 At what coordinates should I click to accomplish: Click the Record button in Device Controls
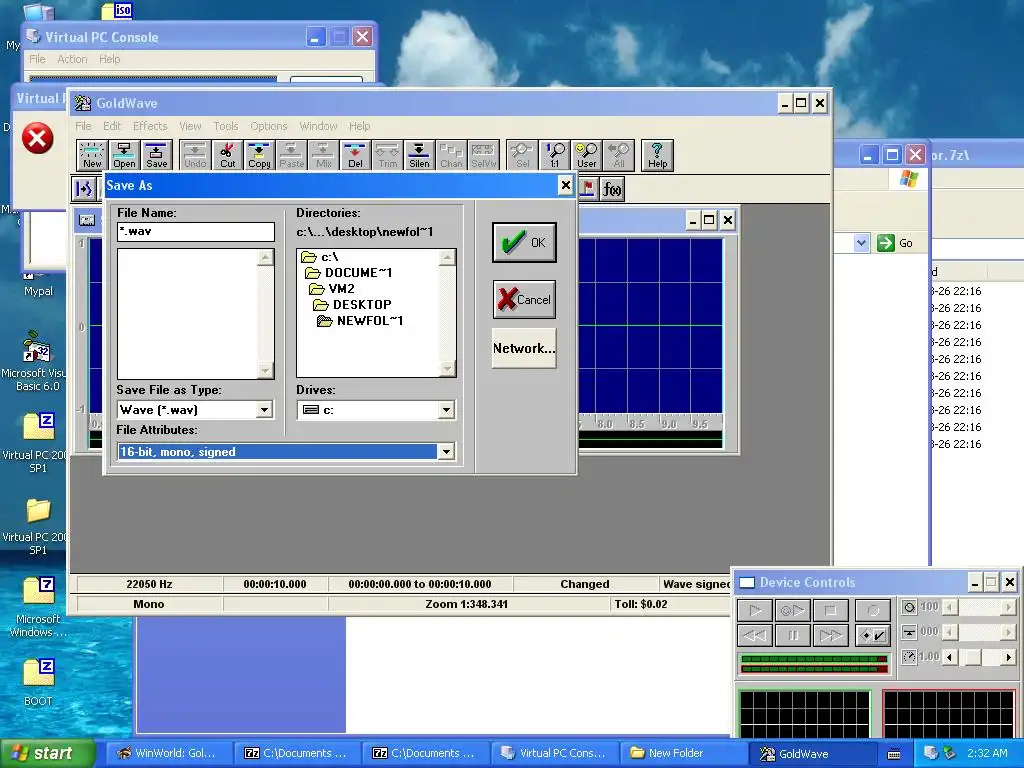pyautogui.click(x=872, y=611)
